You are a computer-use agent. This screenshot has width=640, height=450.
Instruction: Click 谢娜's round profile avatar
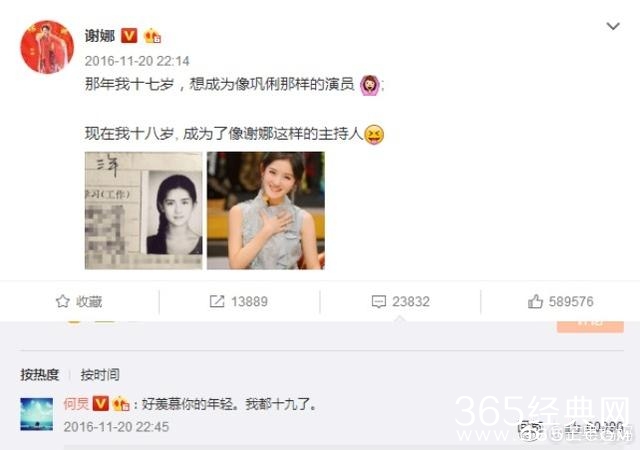47,47
